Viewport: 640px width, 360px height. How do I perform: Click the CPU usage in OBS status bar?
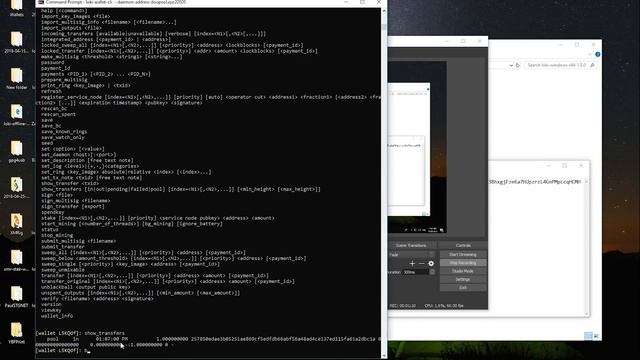444,306
